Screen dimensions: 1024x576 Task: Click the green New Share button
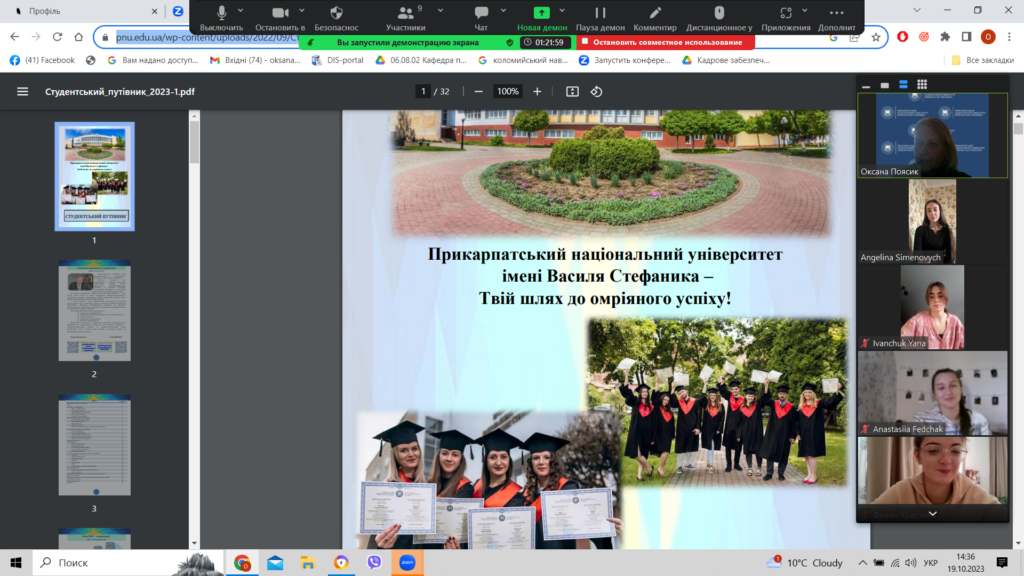541,14
